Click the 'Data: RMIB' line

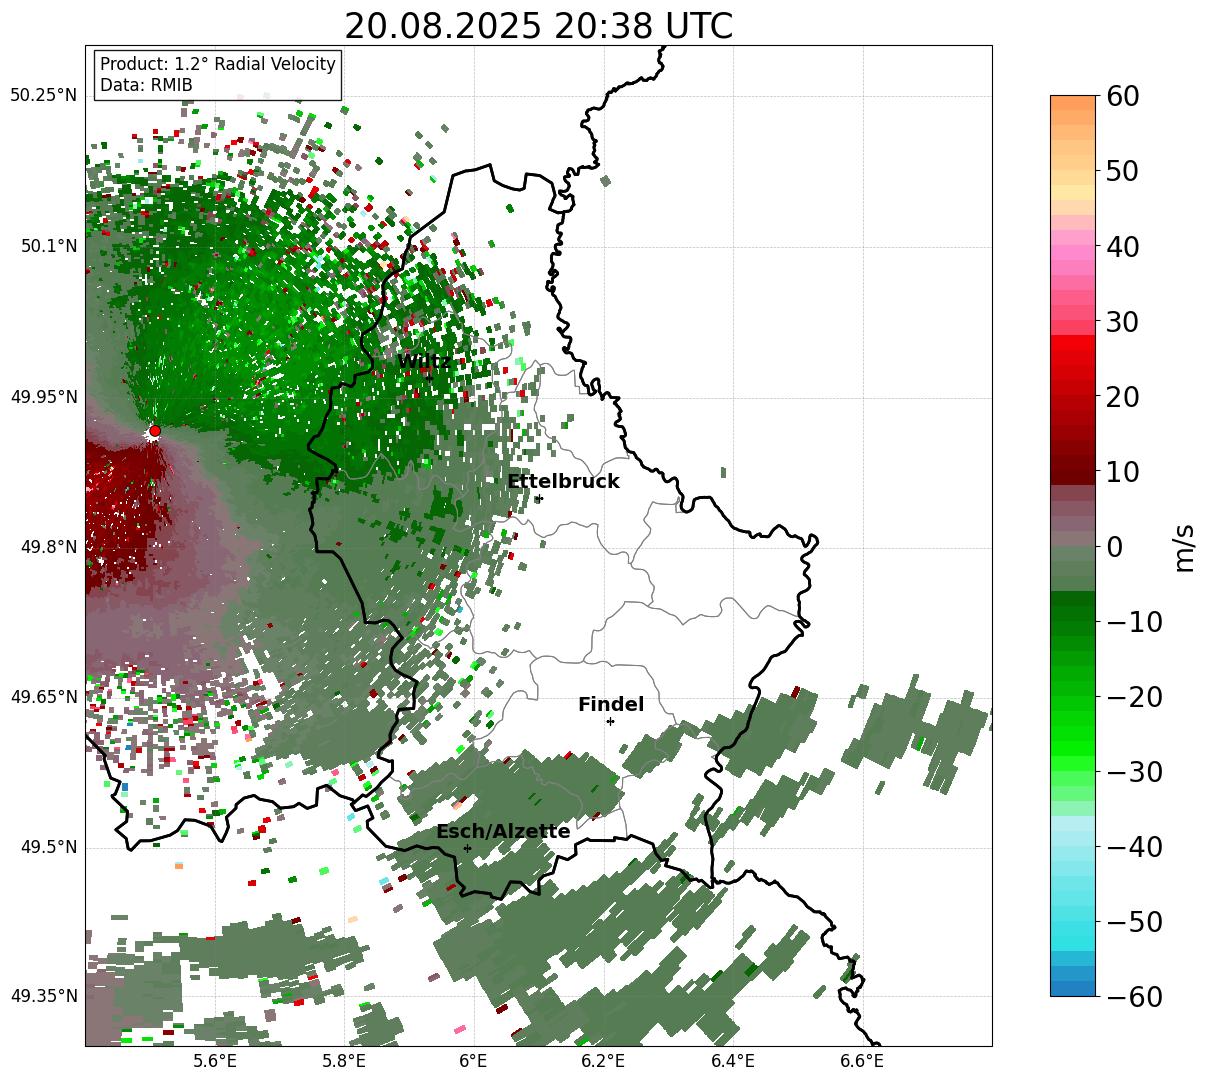146,86
